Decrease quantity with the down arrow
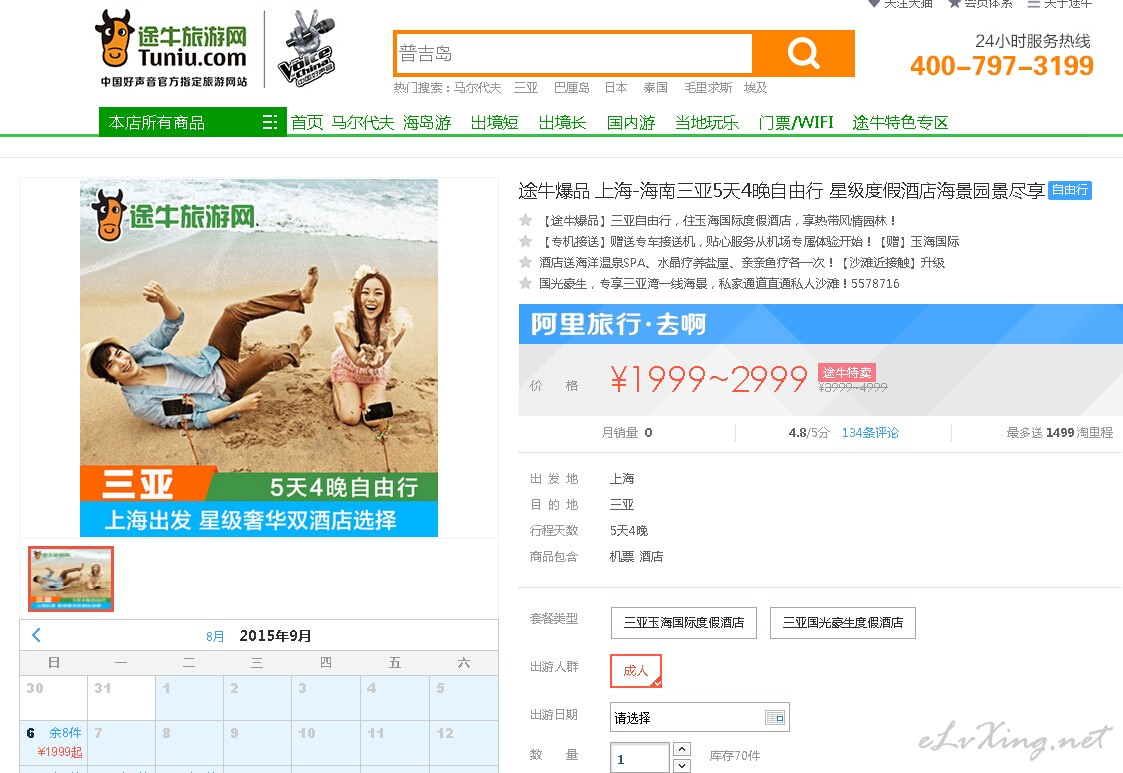 (683, 766)
